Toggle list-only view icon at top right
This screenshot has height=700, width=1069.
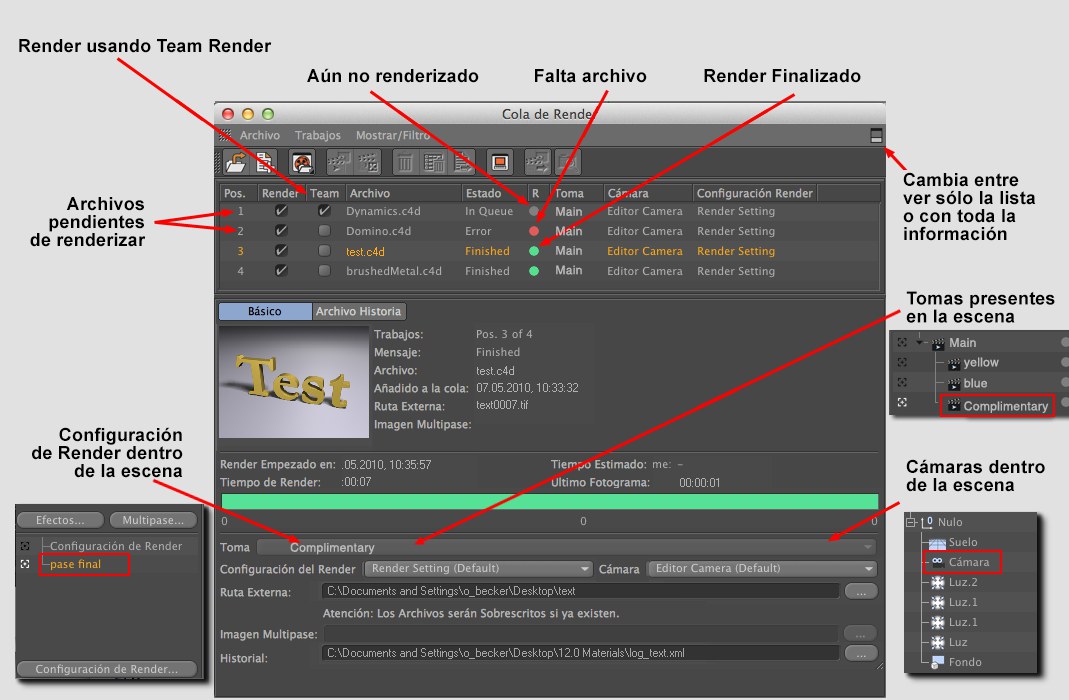pos(877,135)
